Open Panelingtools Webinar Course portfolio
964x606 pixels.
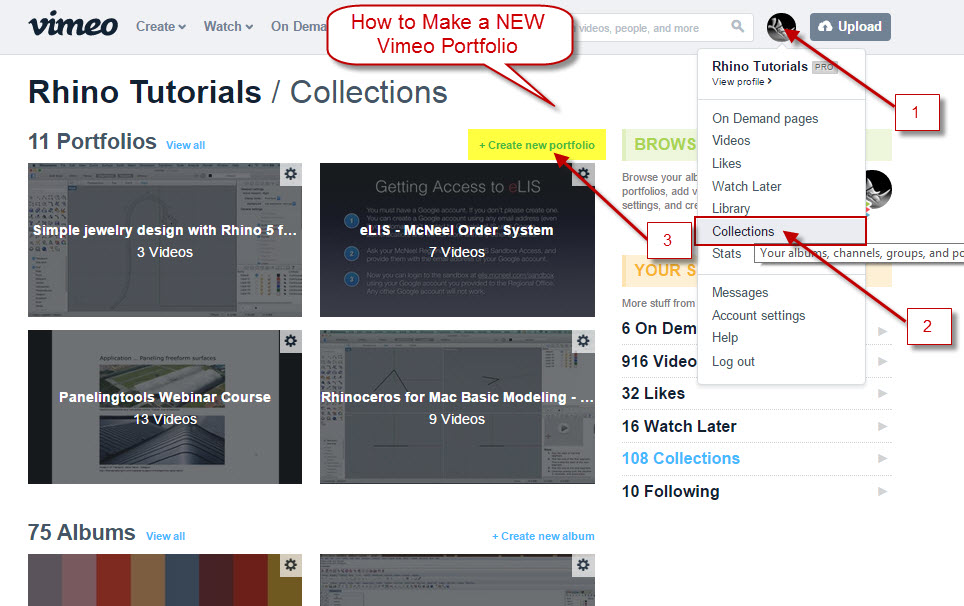coord(165,407)
